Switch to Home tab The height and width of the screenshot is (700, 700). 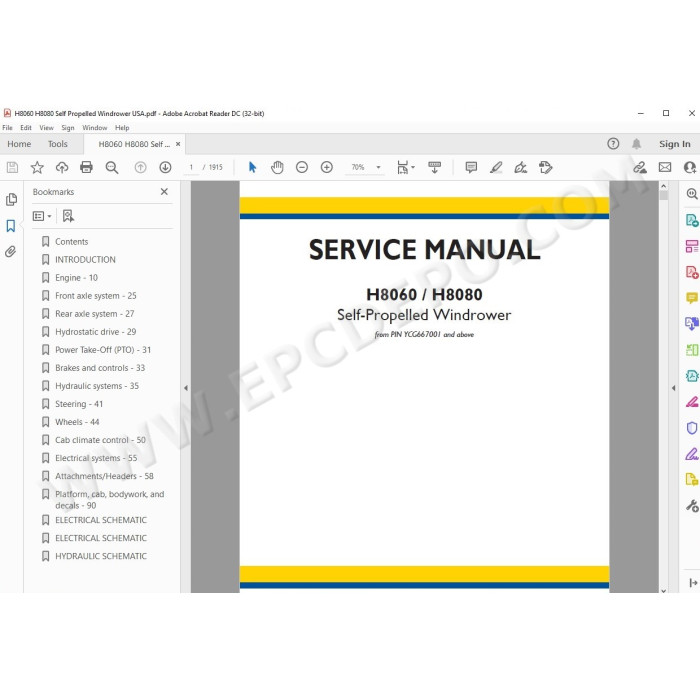click(x=19, y=144)
